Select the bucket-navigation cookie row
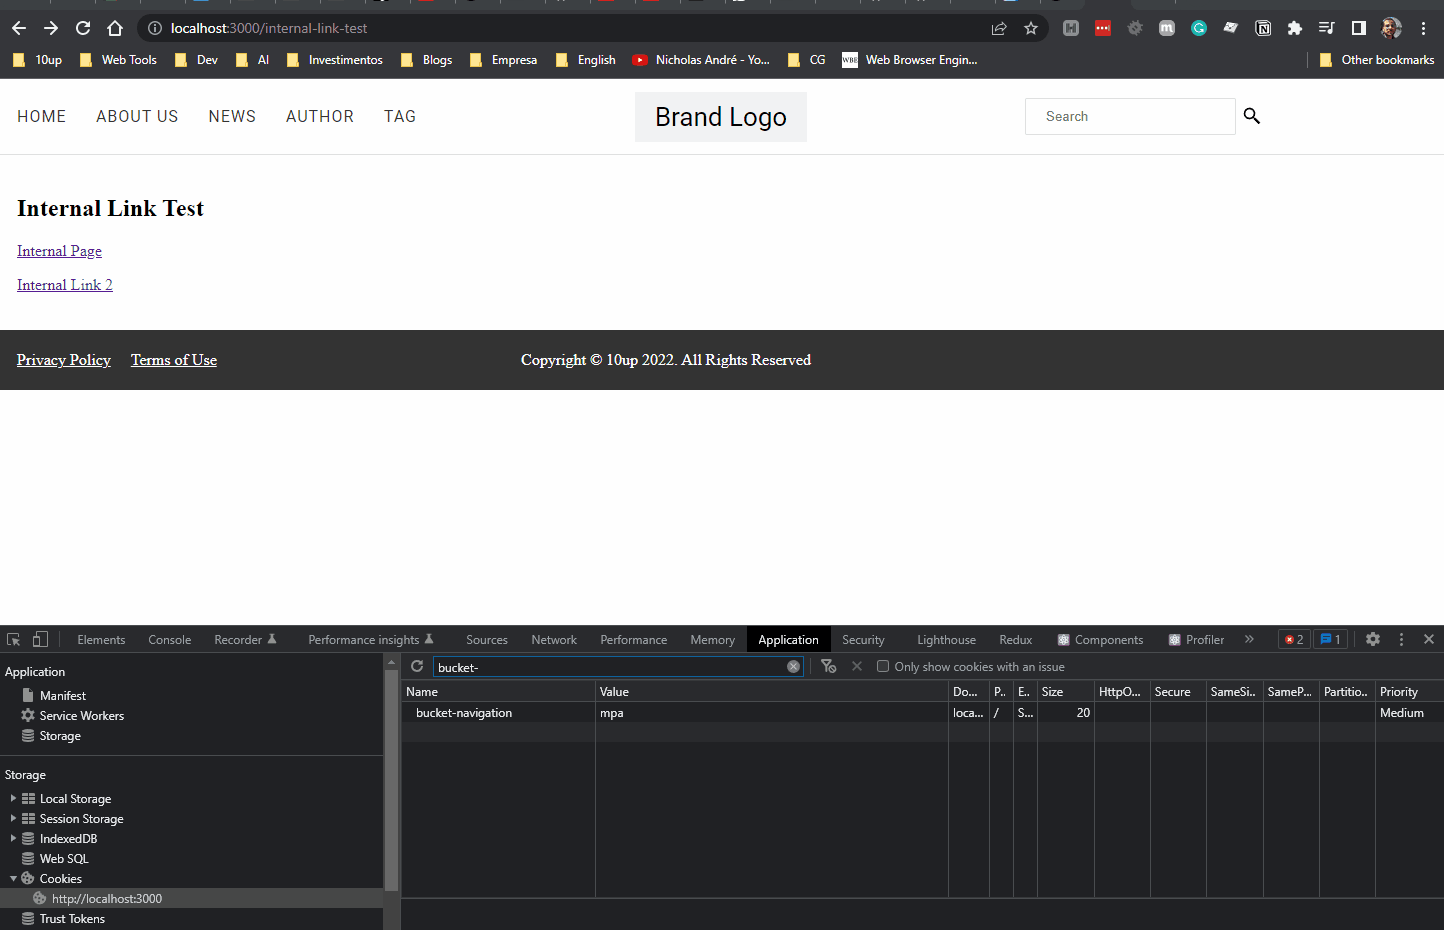The image size is (1444, 930). point(922,712)
